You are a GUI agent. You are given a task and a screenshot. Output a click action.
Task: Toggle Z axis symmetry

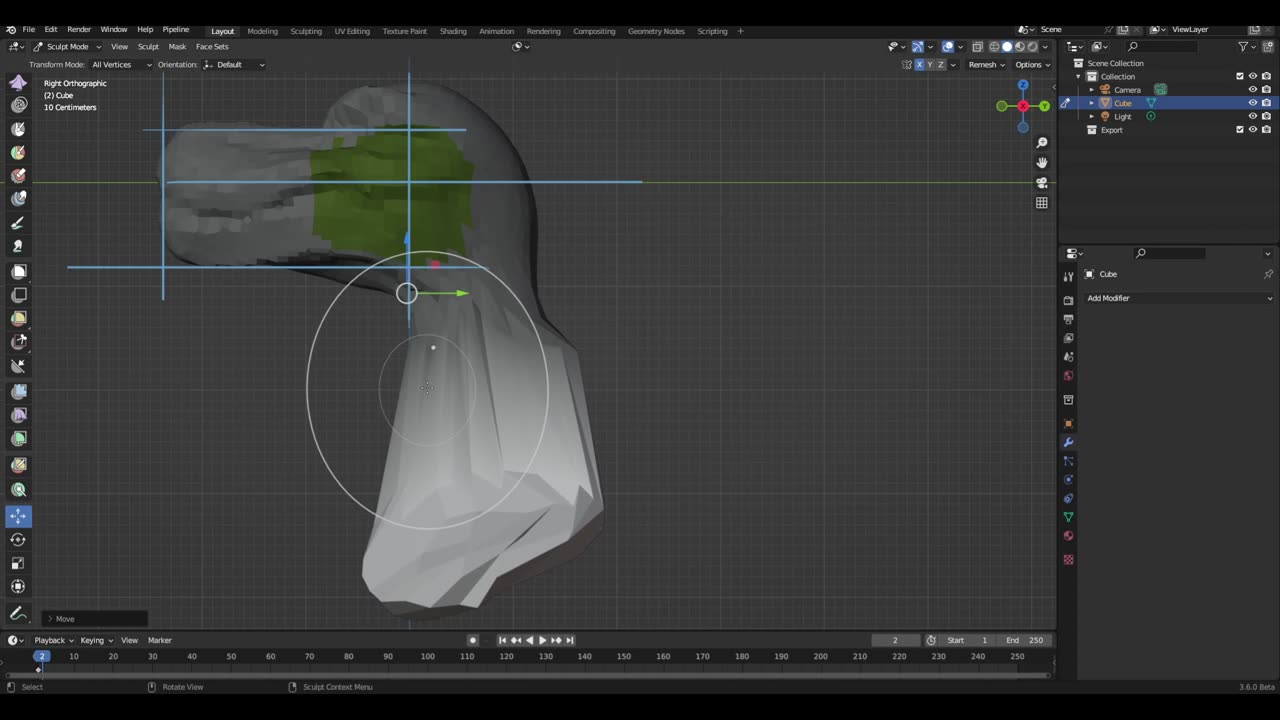pos(941,65)
